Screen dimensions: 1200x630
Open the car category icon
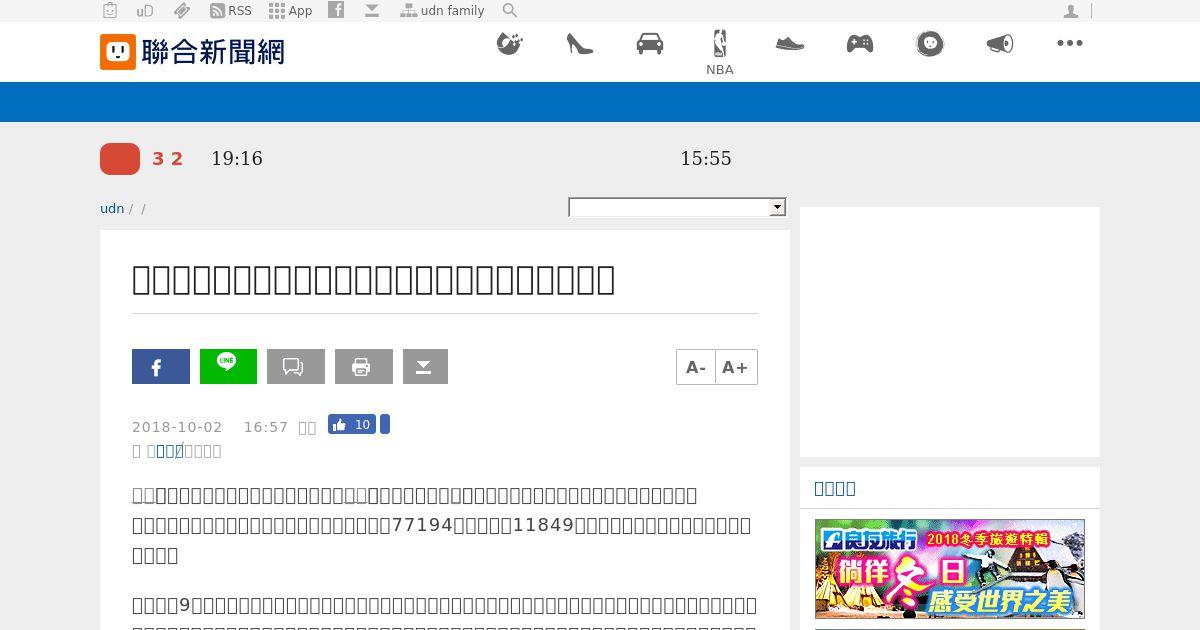[650, 44]
